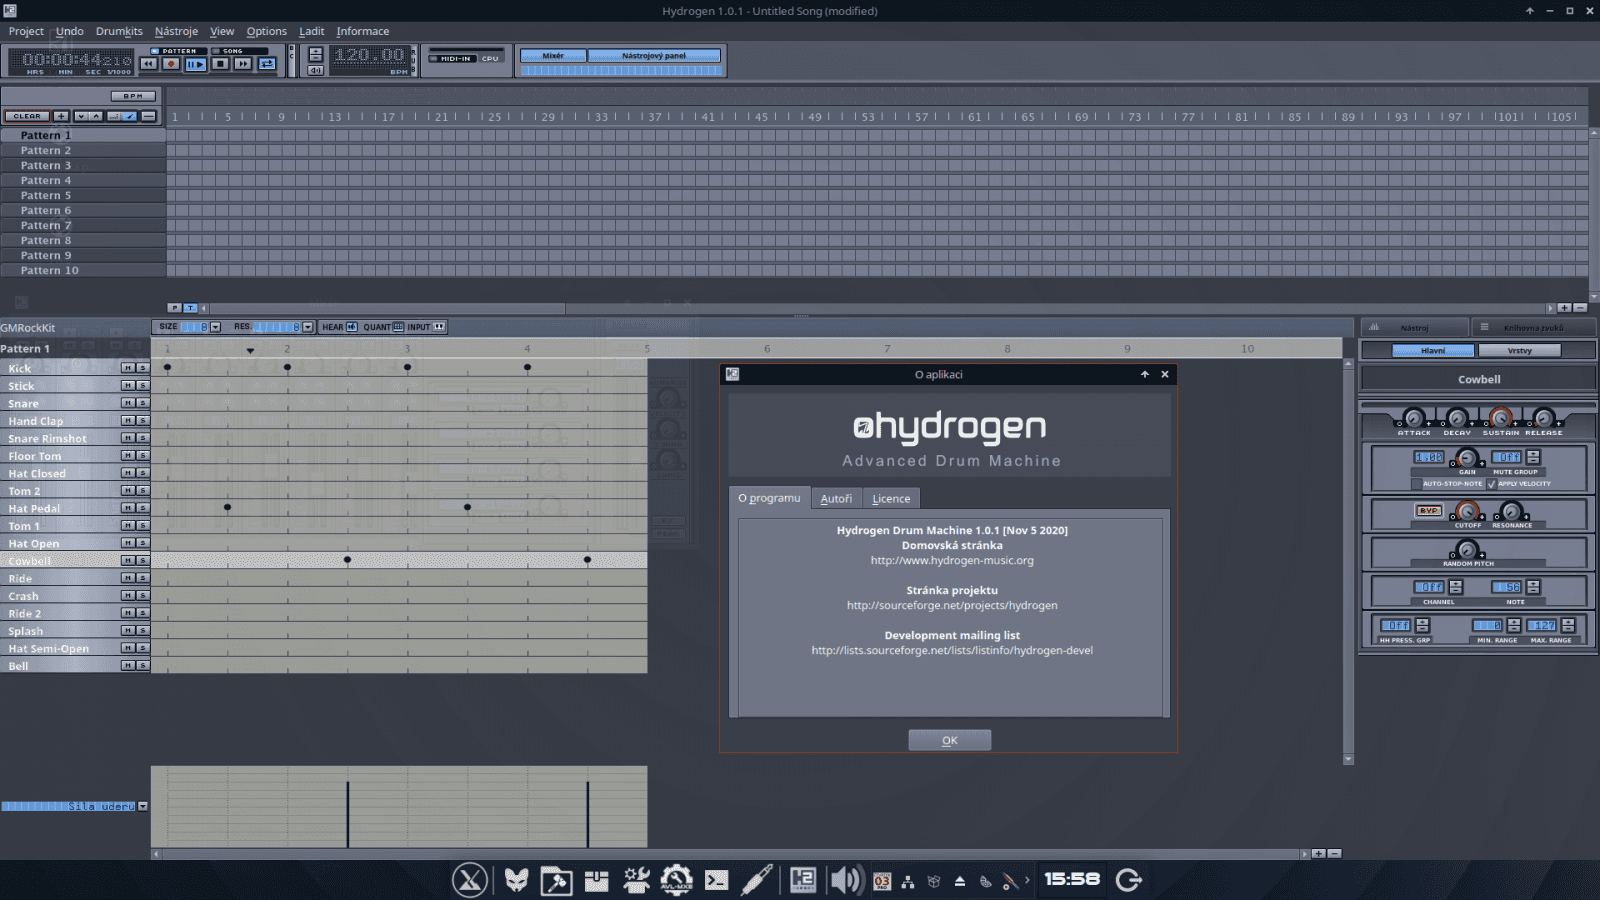Open the Informace menu

pyautogui.click(x=362, y=31)
